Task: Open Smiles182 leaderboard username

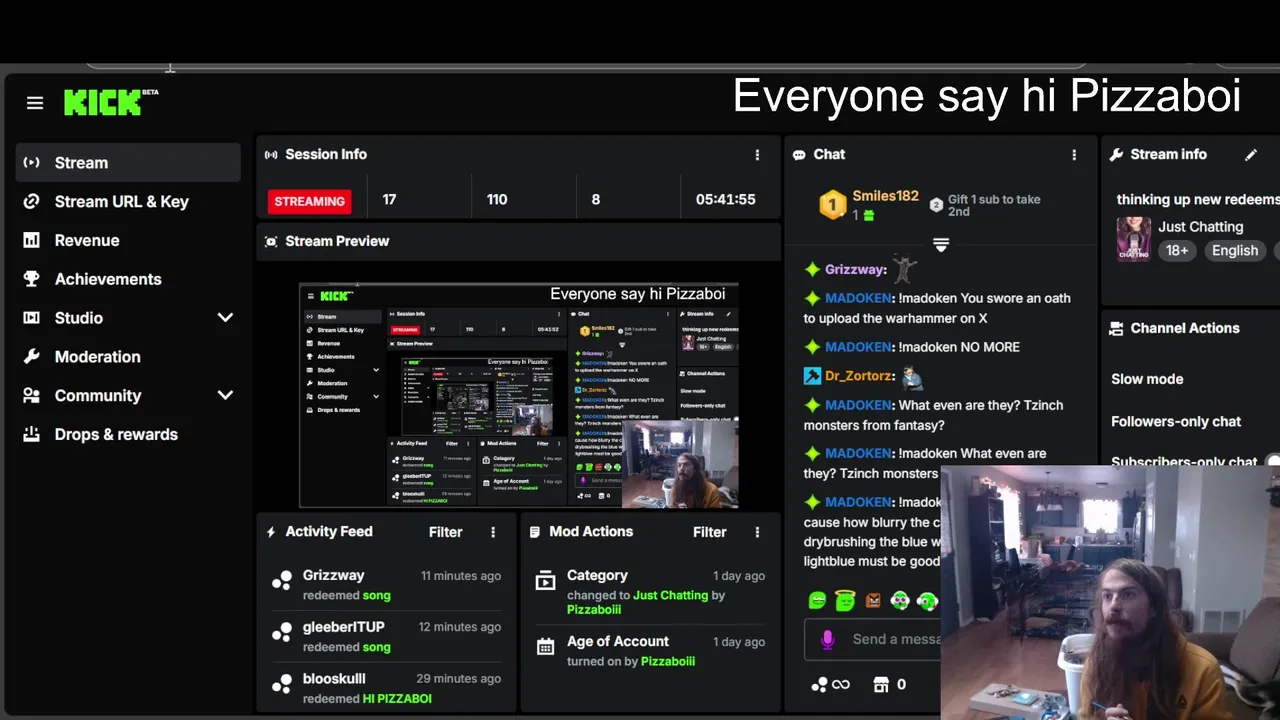Action: pos(885,196)
